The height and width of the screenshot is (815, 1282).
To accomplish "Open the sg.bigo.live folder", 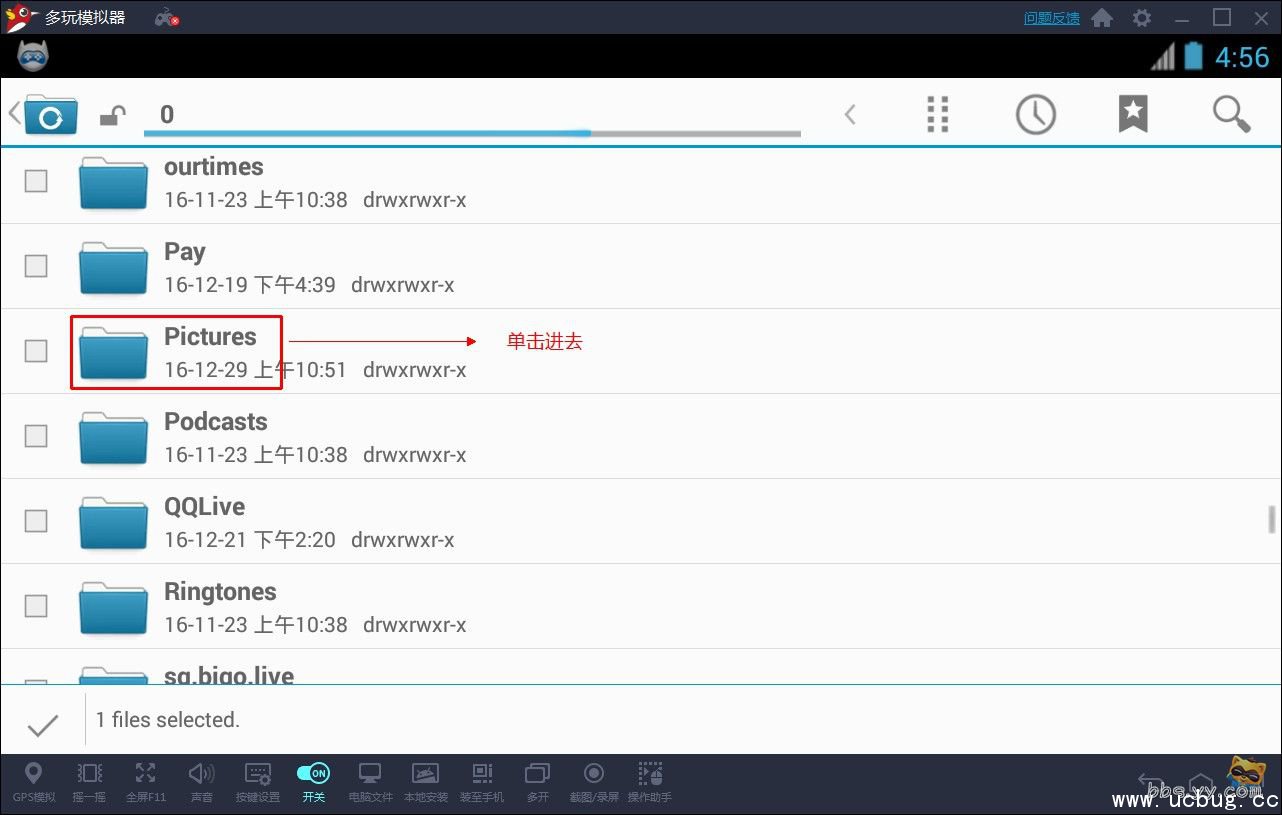I will point(640,667).
